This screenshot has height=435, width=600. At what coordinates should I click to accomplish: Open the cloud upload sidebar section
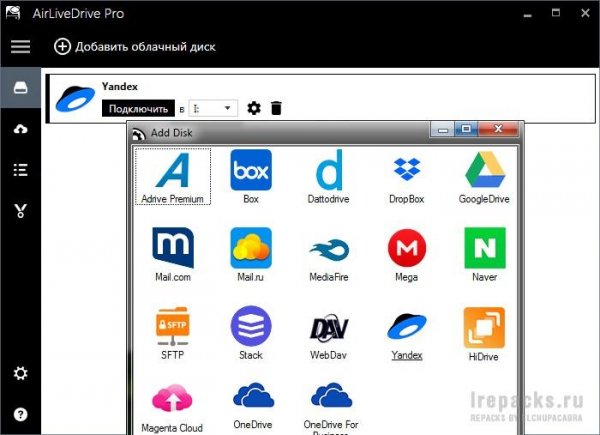pyautogui.click(x=20, y=129)
